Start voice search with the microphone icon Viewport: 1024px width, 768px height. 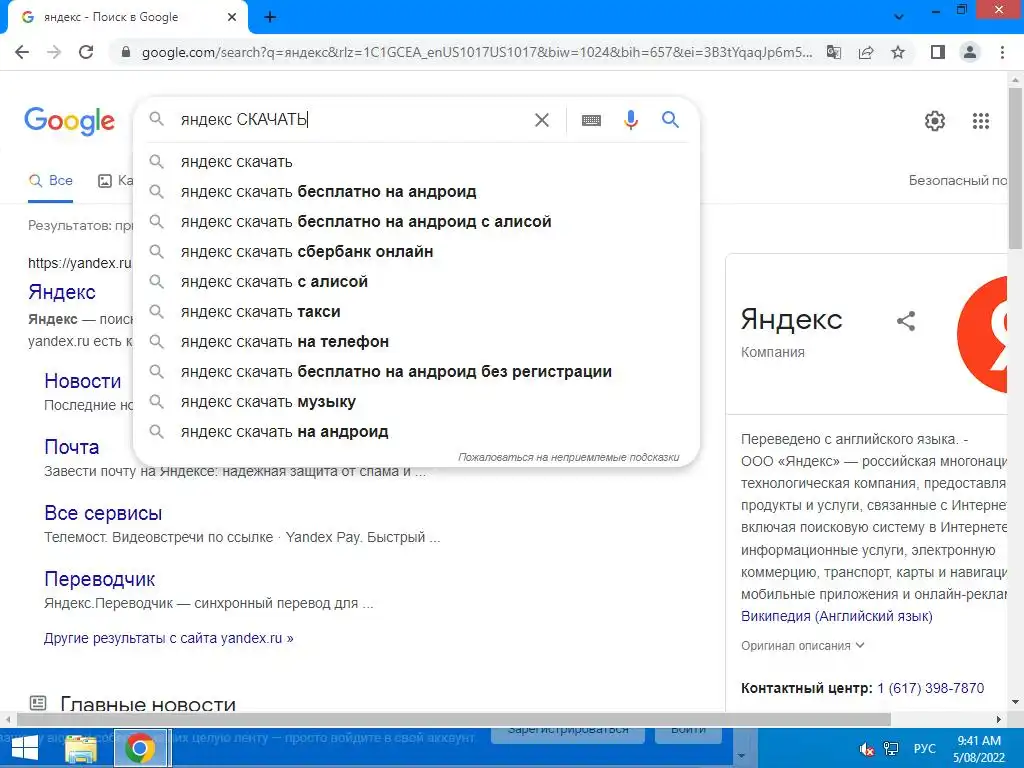point(630,120)
